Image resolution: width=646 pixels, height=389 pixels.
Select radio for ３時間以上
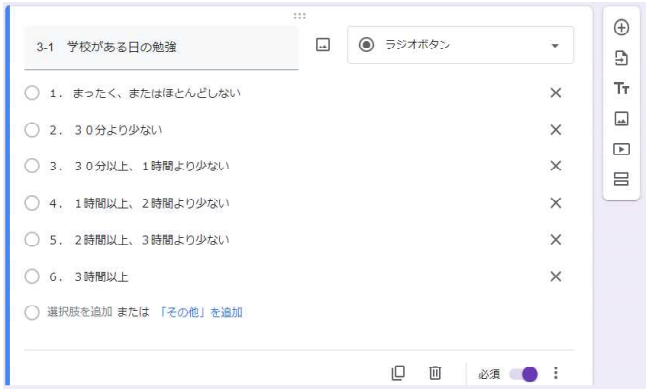32,277
